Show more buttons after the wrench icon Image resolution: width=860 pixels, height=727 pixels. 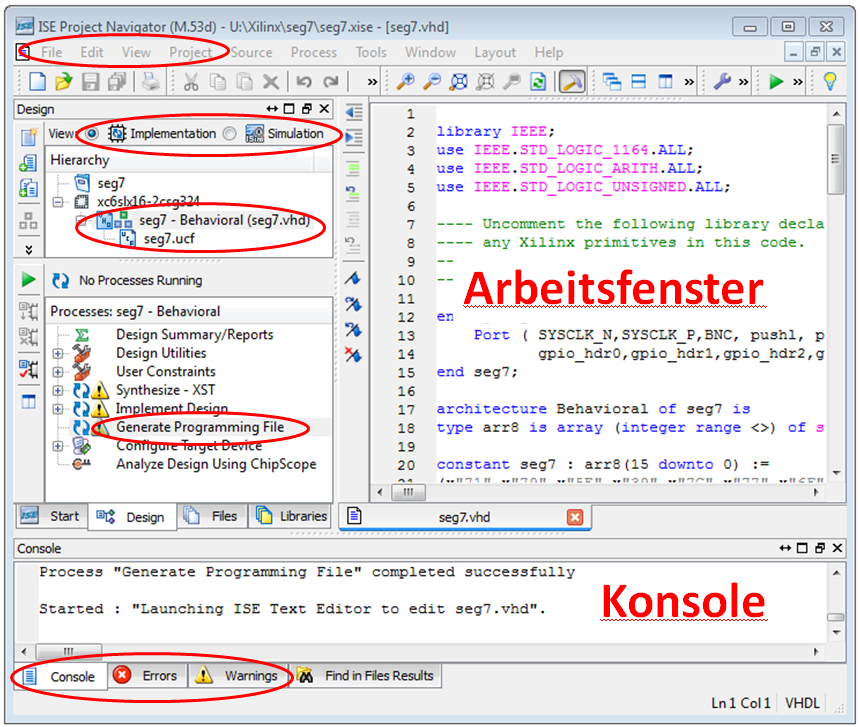(x=743, y=82)
